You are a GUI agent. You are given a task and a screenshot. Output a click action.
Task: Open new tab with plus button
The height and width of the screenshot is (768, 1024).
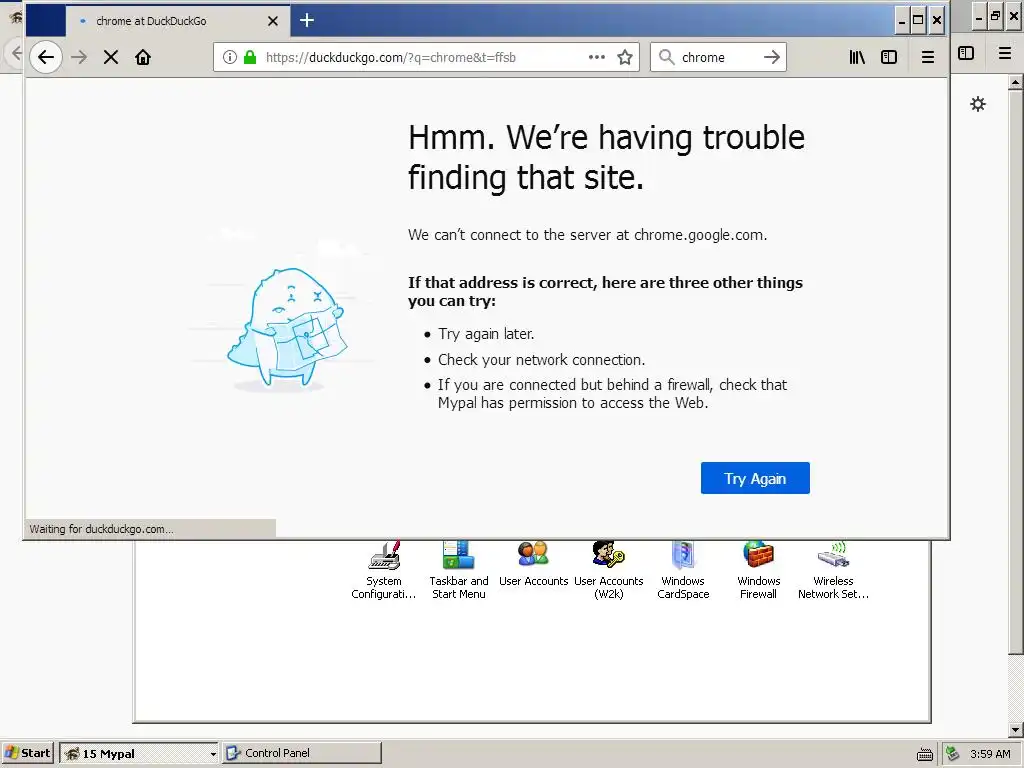(307, 21)
